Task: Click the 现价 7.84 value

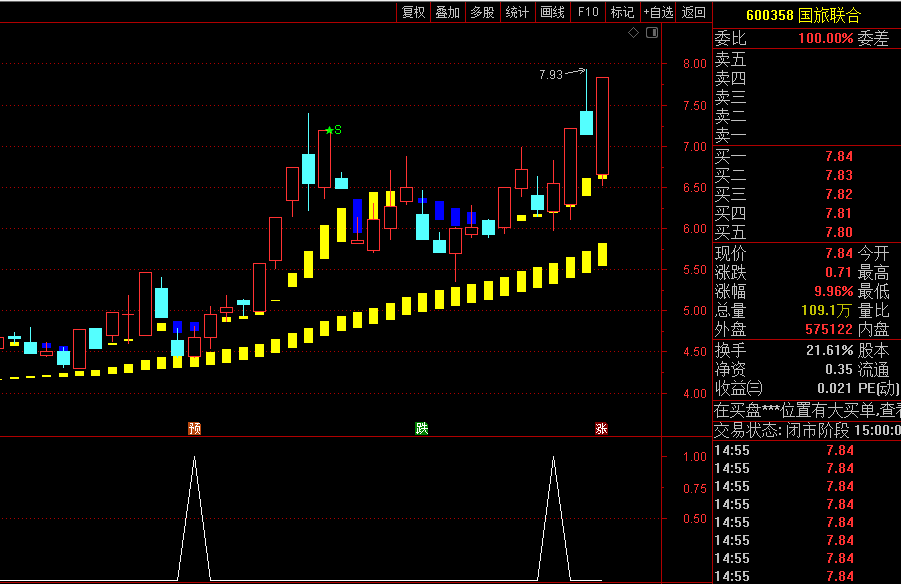Action: coord(839,253)
